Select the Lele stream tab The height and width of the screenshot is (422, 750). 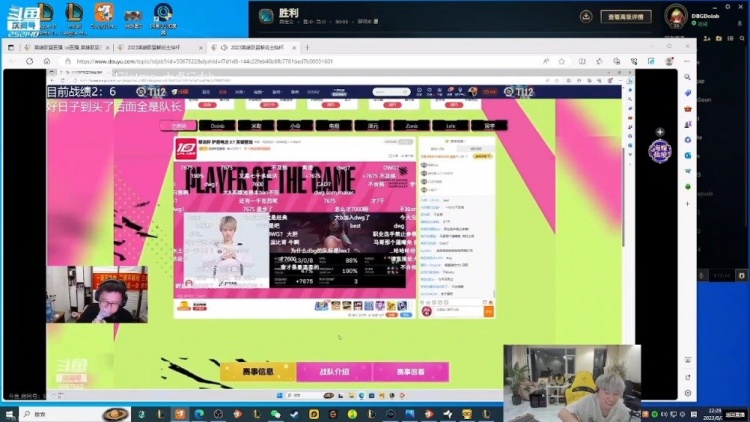point(450,126)
